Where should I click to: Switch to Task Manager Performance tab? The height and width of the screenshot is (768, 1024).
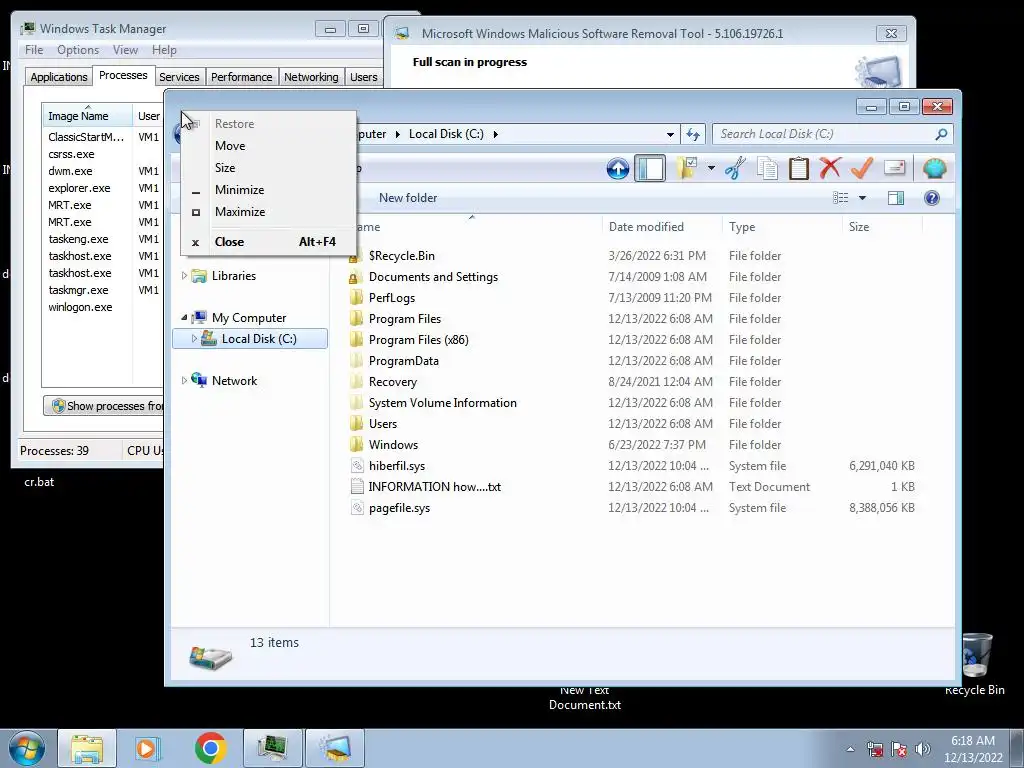click(x=242, y=77)
